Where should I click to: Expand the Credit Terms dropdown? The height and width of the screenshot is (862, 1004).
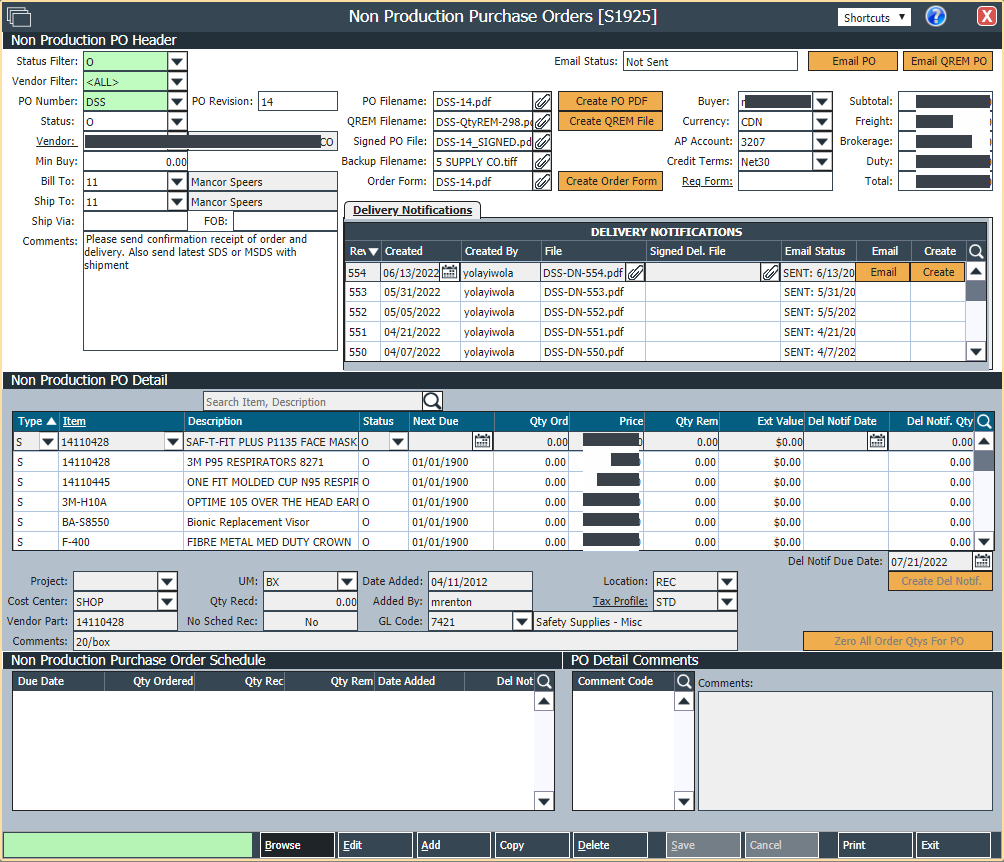pos(822,162)
